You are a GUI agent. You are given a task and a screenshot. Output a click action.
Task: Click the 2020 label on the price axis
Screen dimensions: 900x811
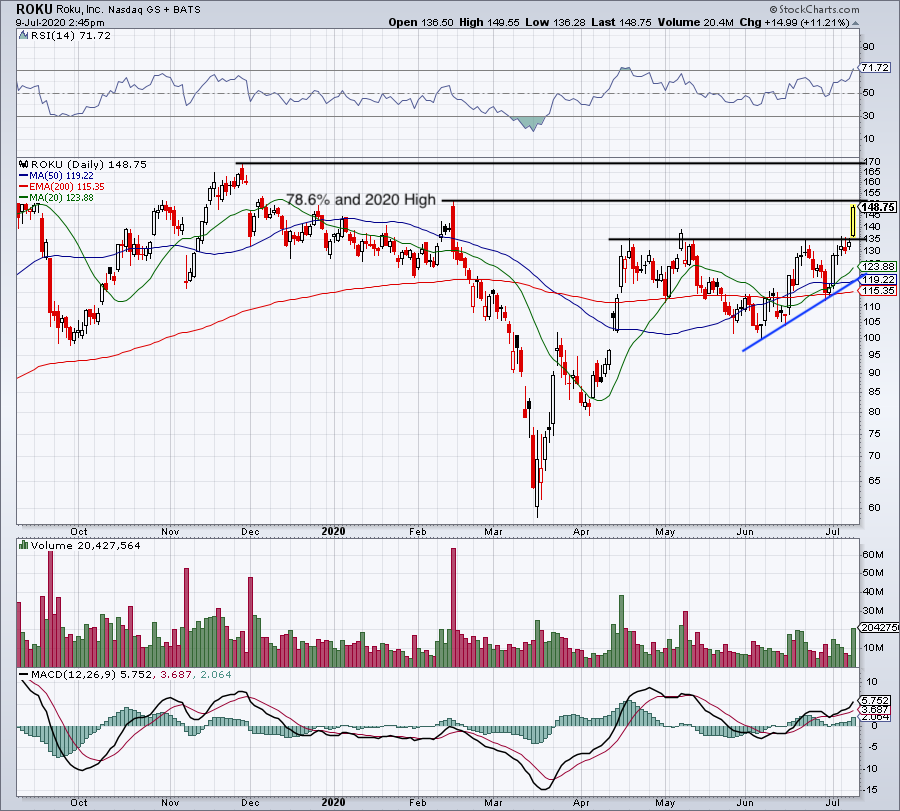point(333,531)
